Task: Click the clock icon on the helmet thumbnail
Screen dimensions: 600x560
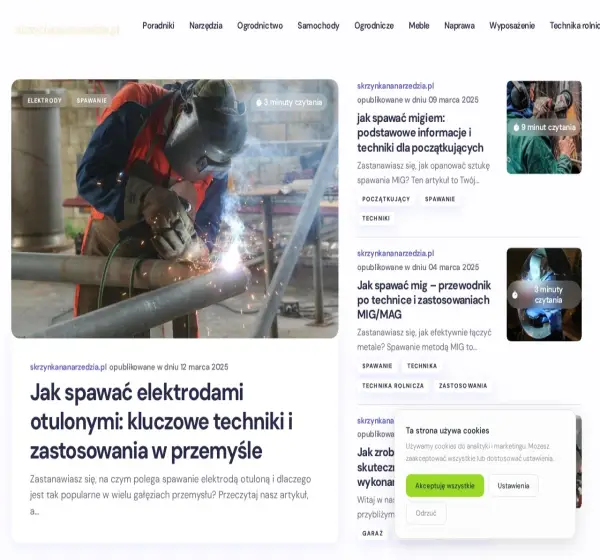Action: [x=515, y=295]
